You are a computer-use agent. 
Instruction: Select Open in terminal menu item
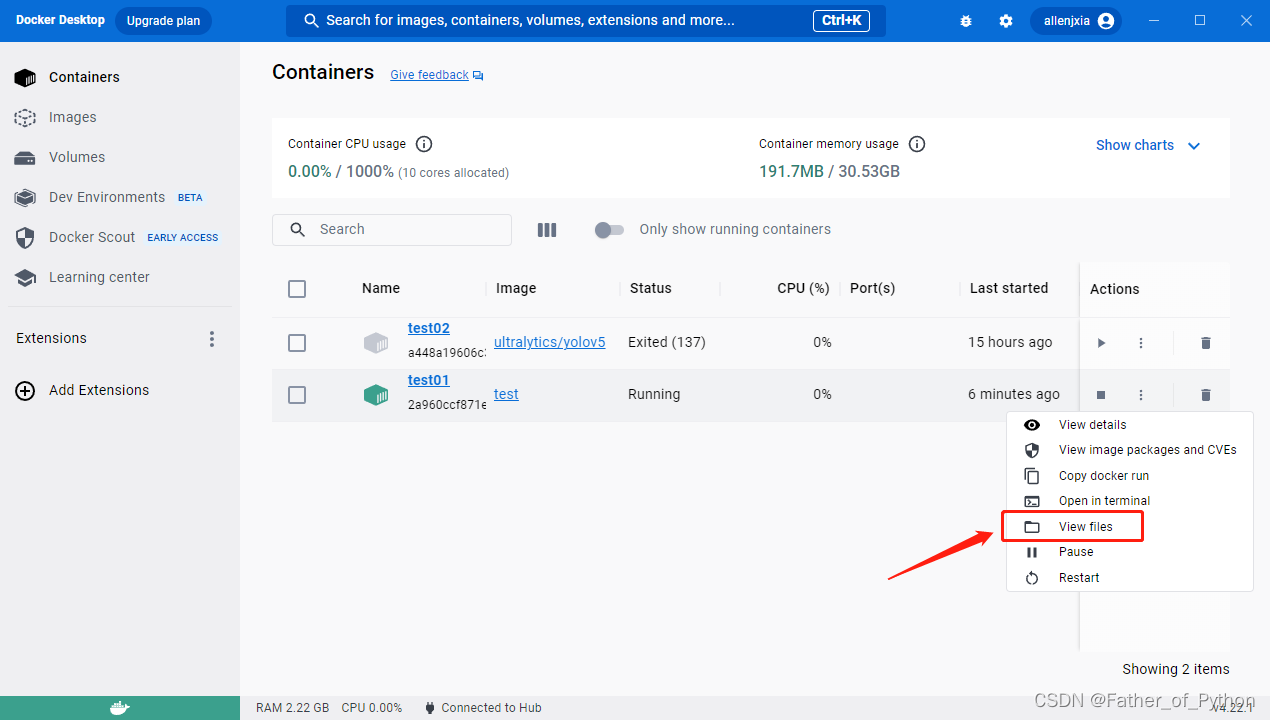1129,501
